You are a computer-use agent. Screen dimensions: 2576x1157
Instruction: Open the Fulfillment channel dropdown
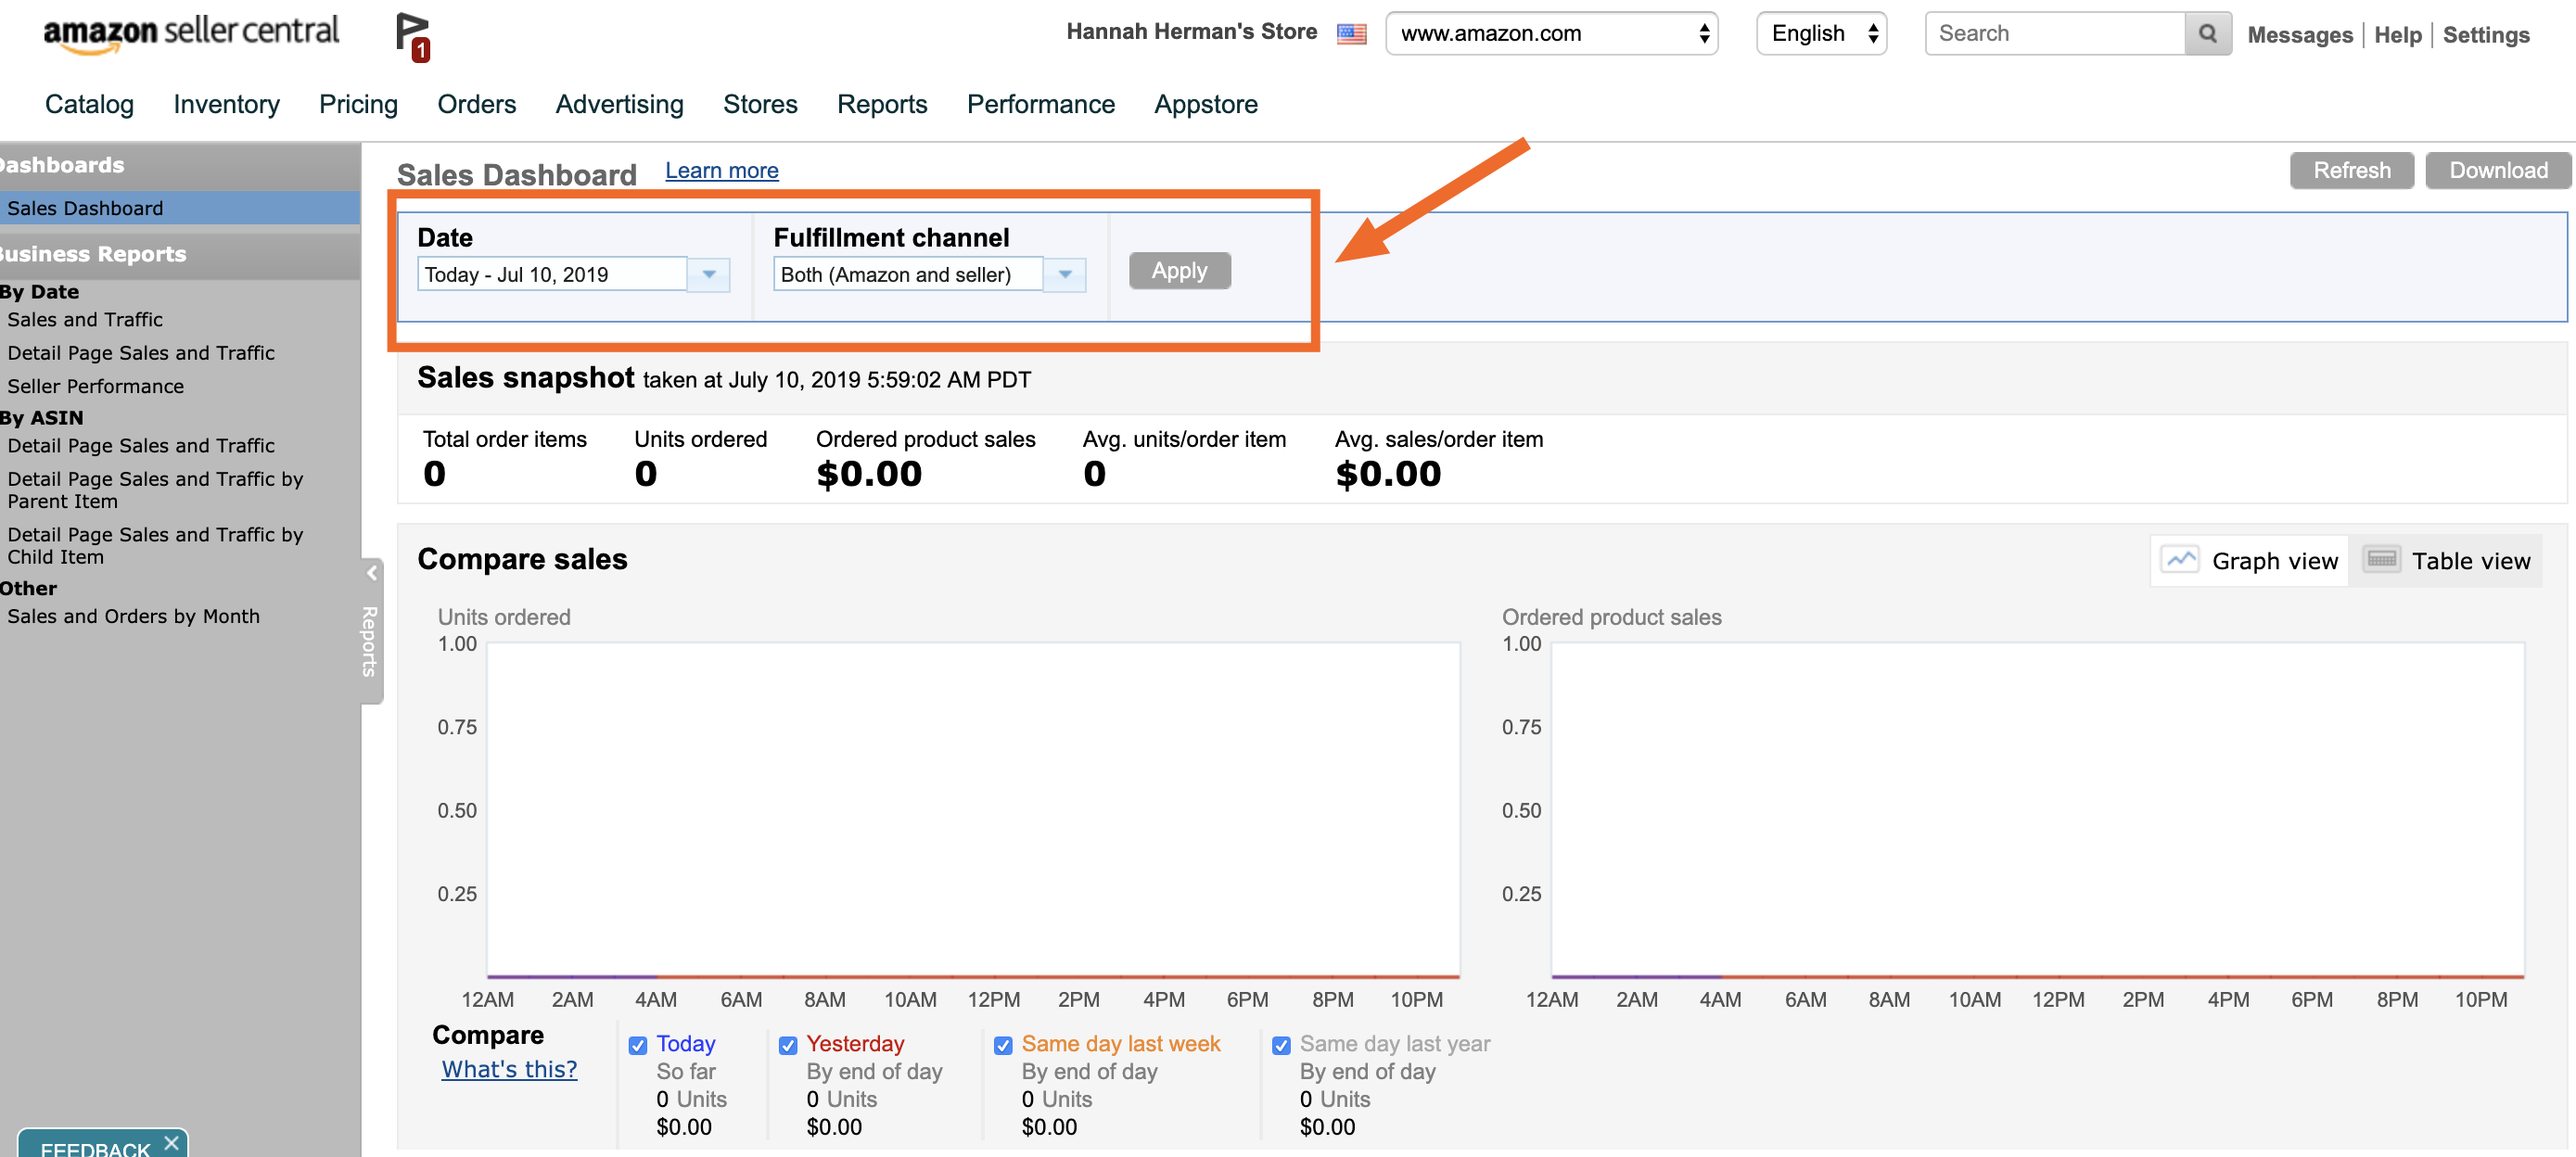point(929,274)
